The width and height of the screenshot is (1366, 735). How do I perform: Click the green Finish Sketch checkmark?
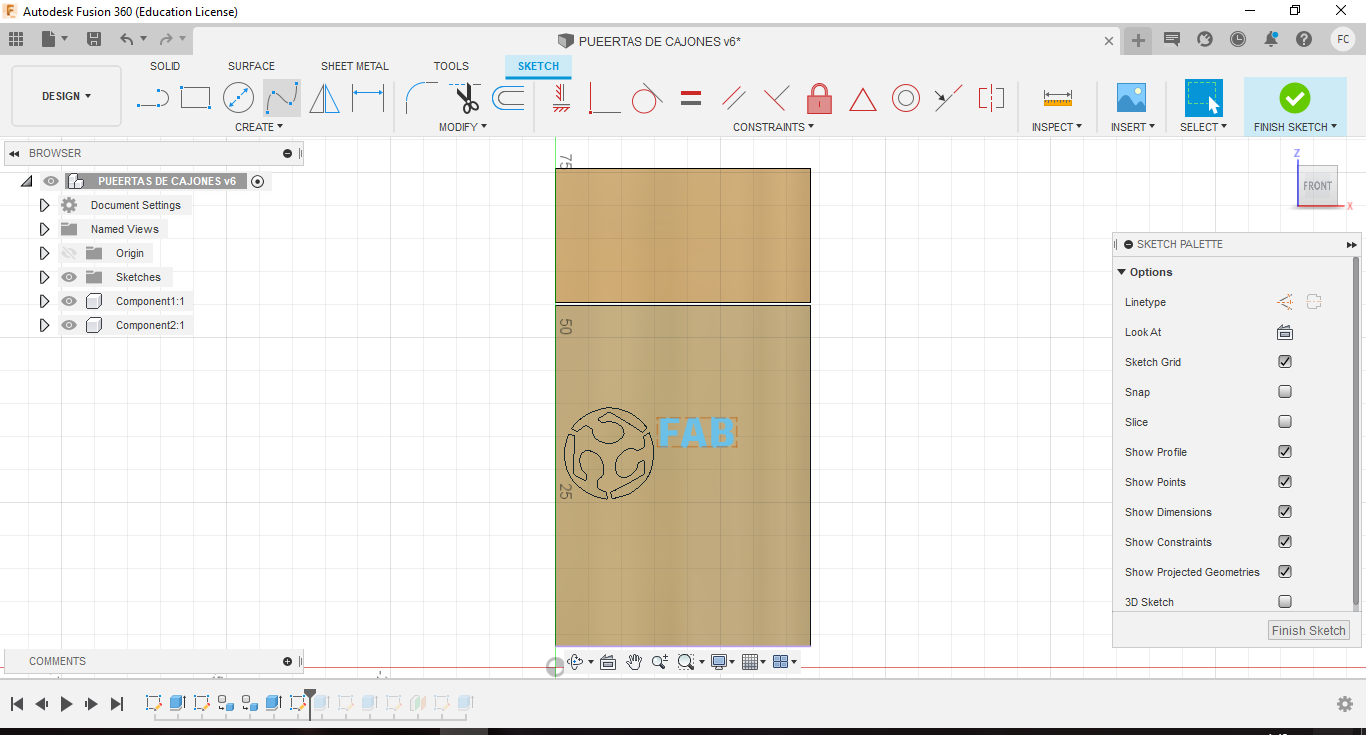(x=1295, y=98)
